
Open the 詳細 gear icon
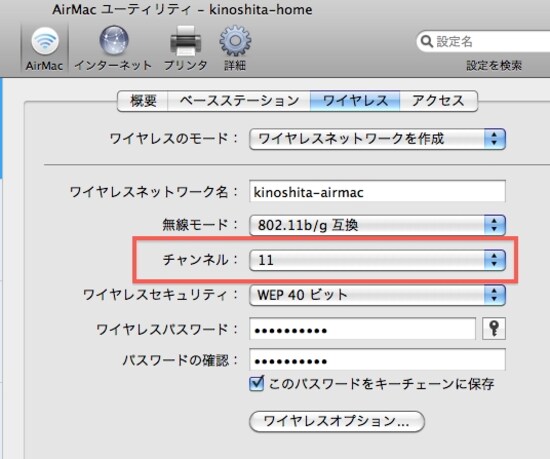coord(235,49)
